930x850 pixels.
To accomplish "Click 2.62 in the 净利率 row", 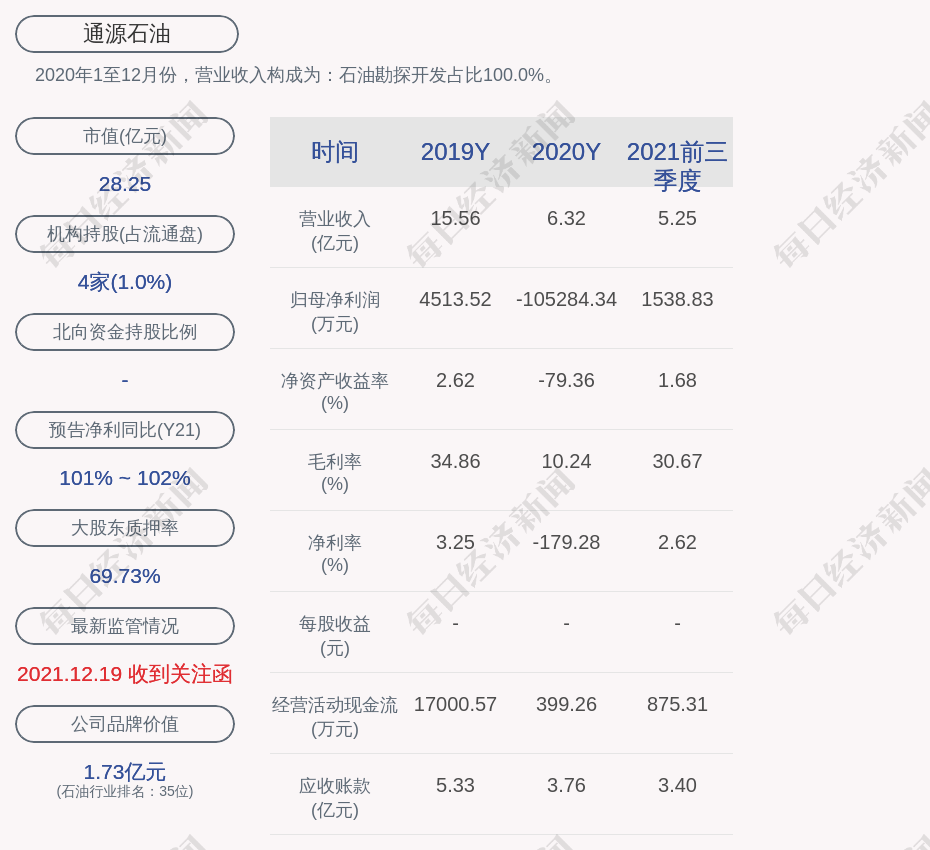I will click(677, 542).
